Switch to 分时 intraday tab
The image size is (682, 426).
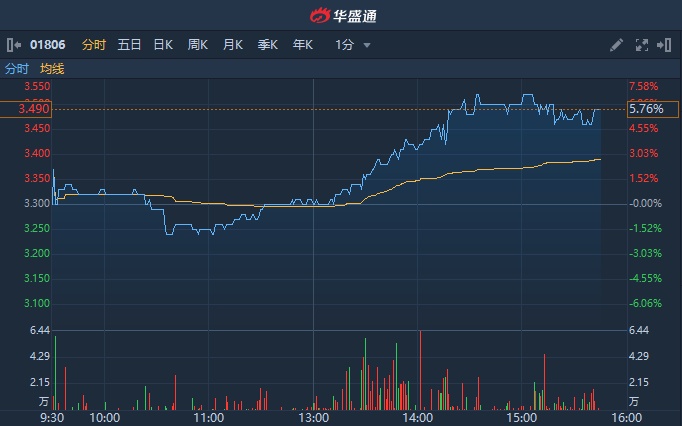tap(93, 45)
